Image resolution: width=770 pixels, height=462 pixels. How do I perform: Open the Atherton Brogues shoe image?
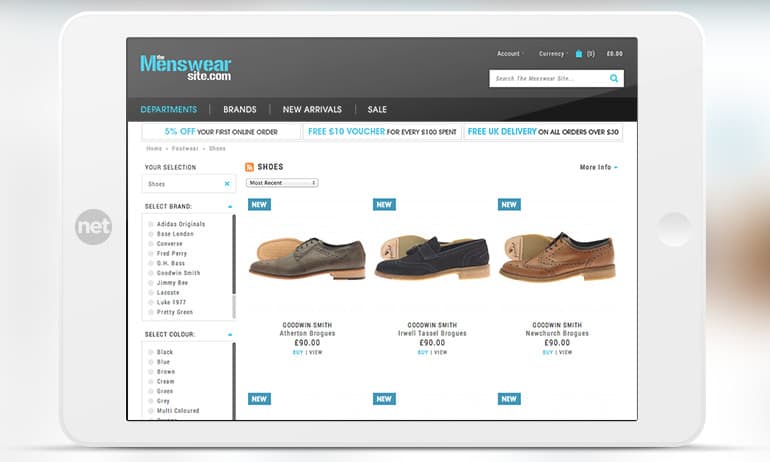coord(307,258)
